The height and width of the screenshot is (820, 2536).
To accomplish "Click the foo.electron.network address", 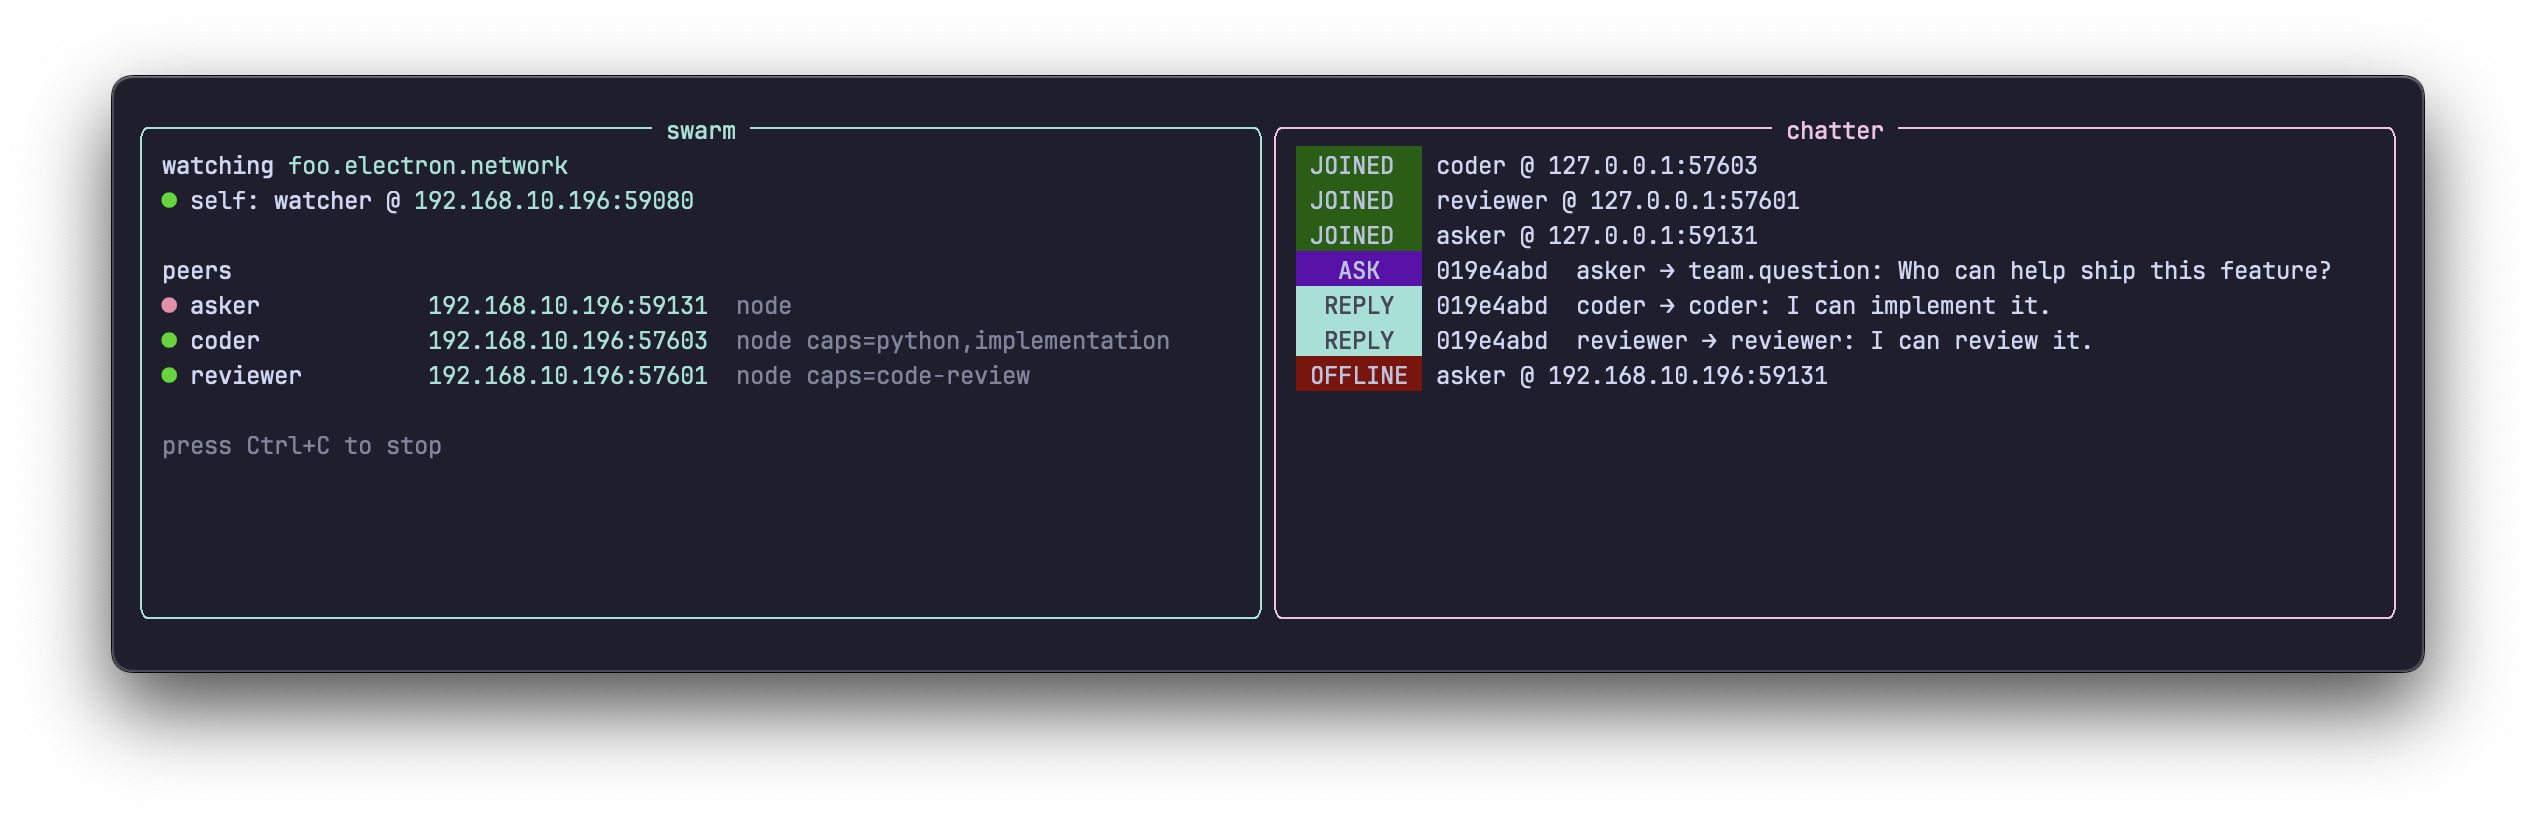I will (428, 166).
